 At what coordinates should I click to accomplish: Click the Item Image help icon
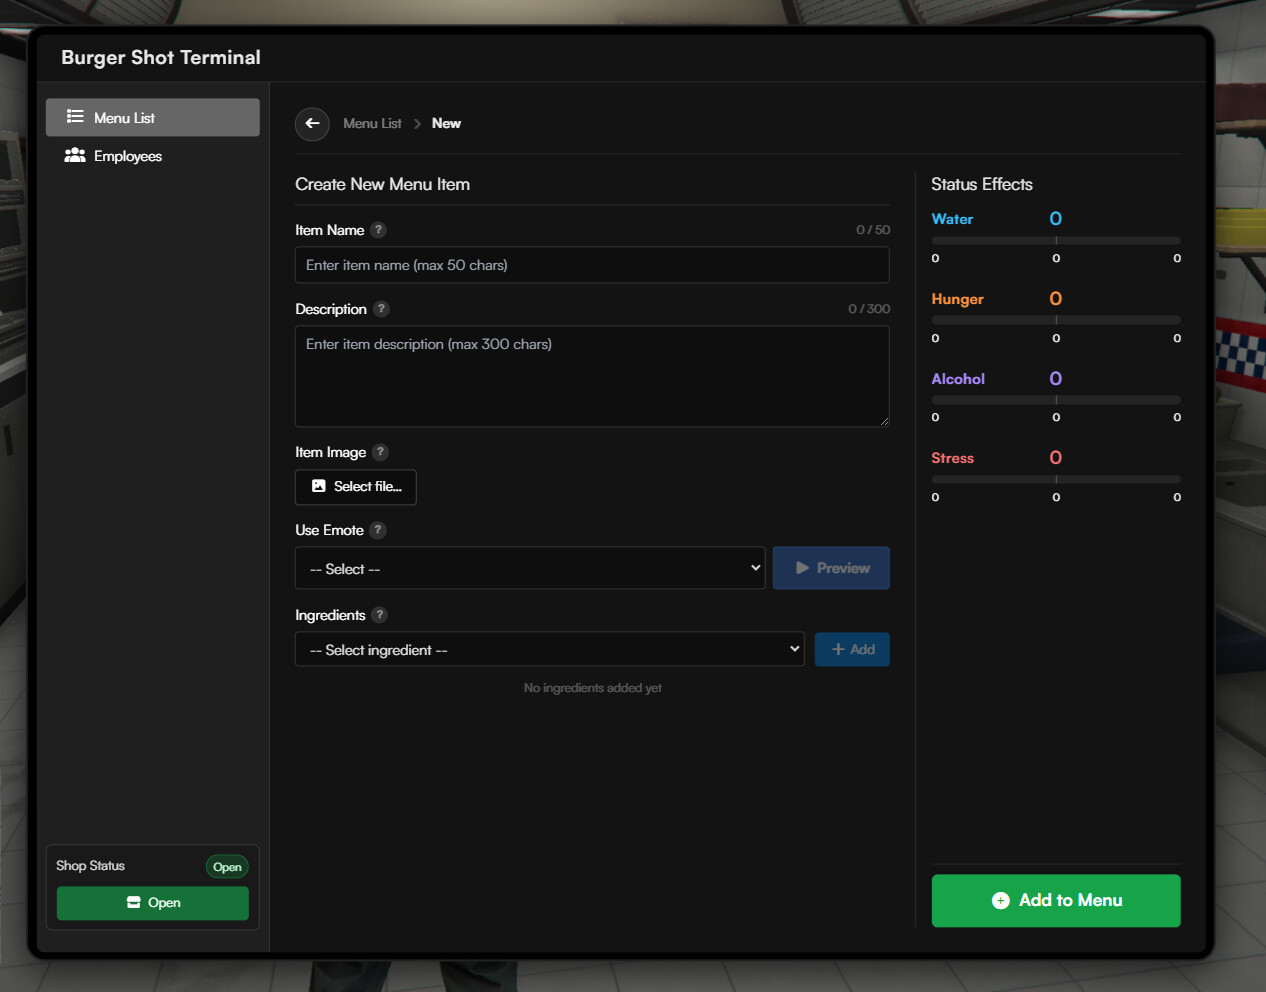380,452
